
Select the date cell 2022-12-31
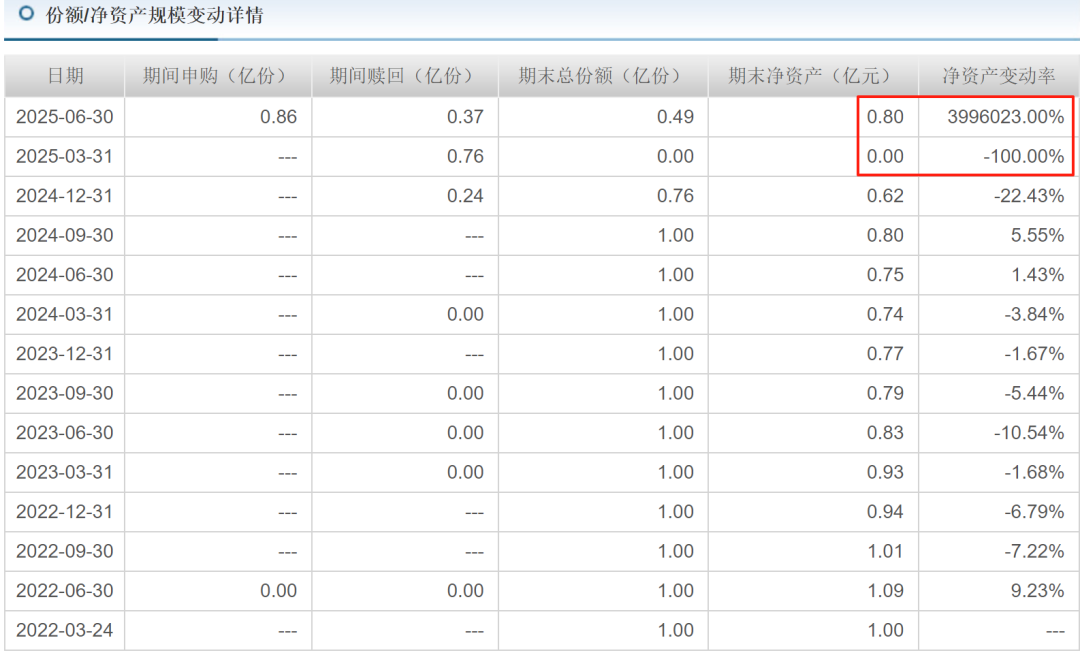pos(65,512)
